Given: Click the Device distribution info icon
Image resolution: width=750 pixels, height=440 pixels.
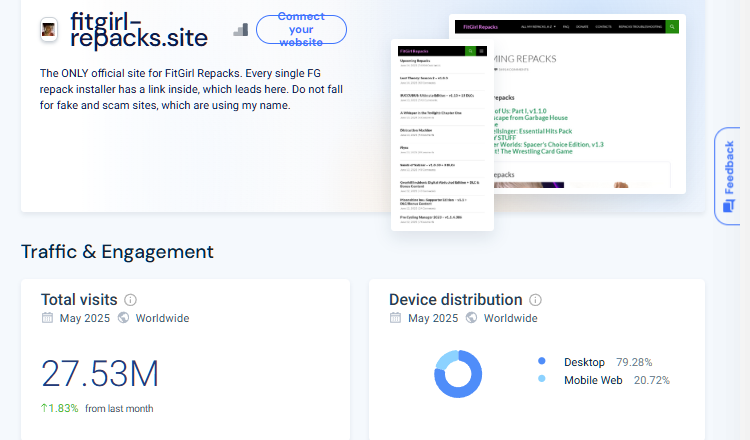Looking at the screenshot, I should pos(535,300).
